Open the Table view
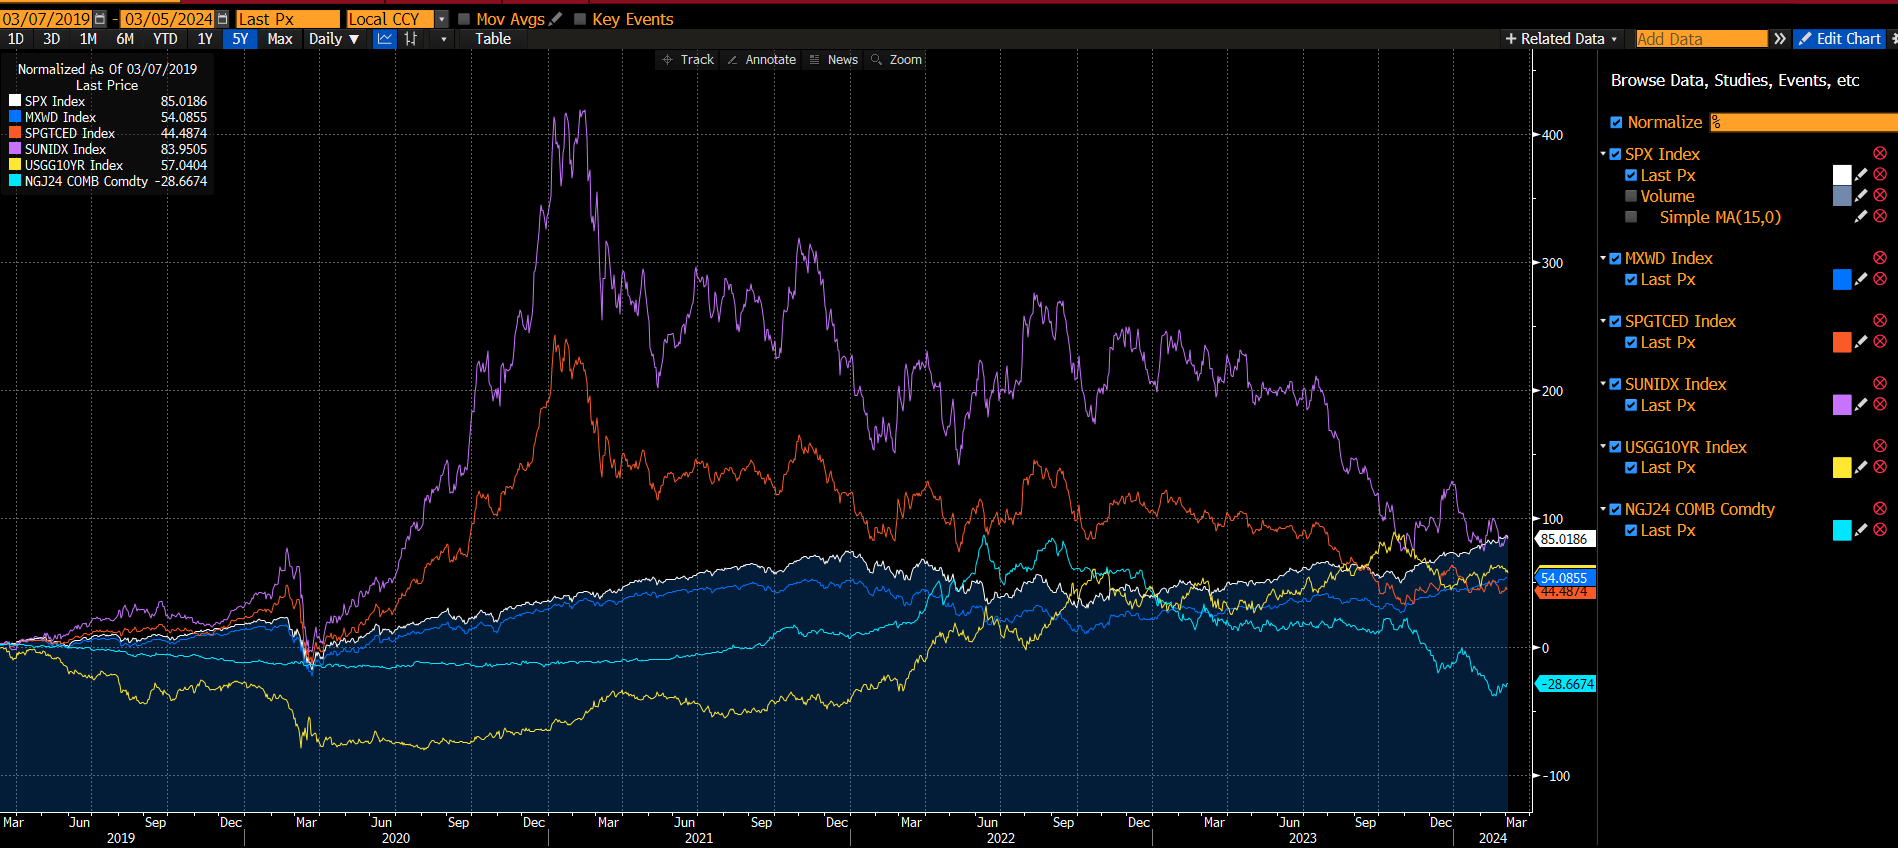 492,39
